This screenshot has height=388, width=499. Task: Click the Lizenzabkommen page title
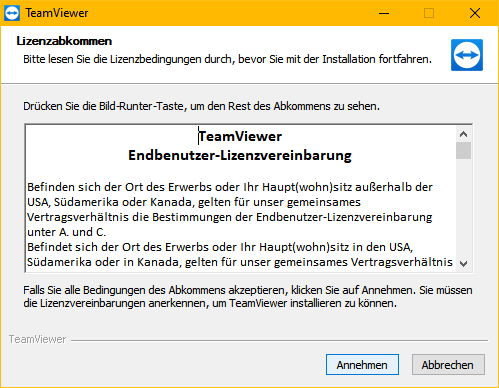click(64, 41)
